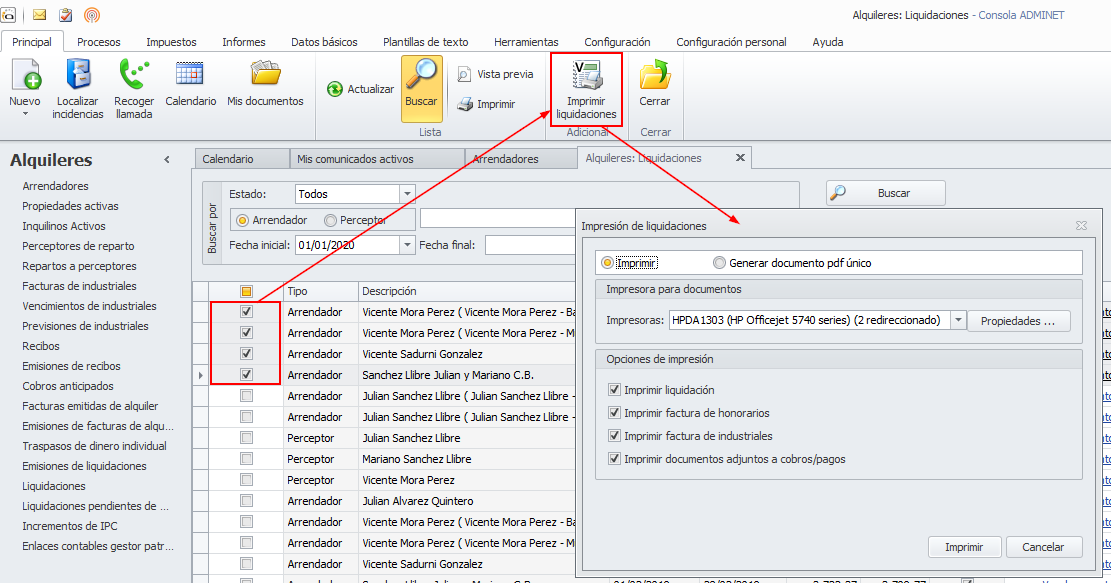This screenshot has width=1111, height=583.
Task: Uncheck Imprimir factura de honorarios
Action: [x=614, y=413]
